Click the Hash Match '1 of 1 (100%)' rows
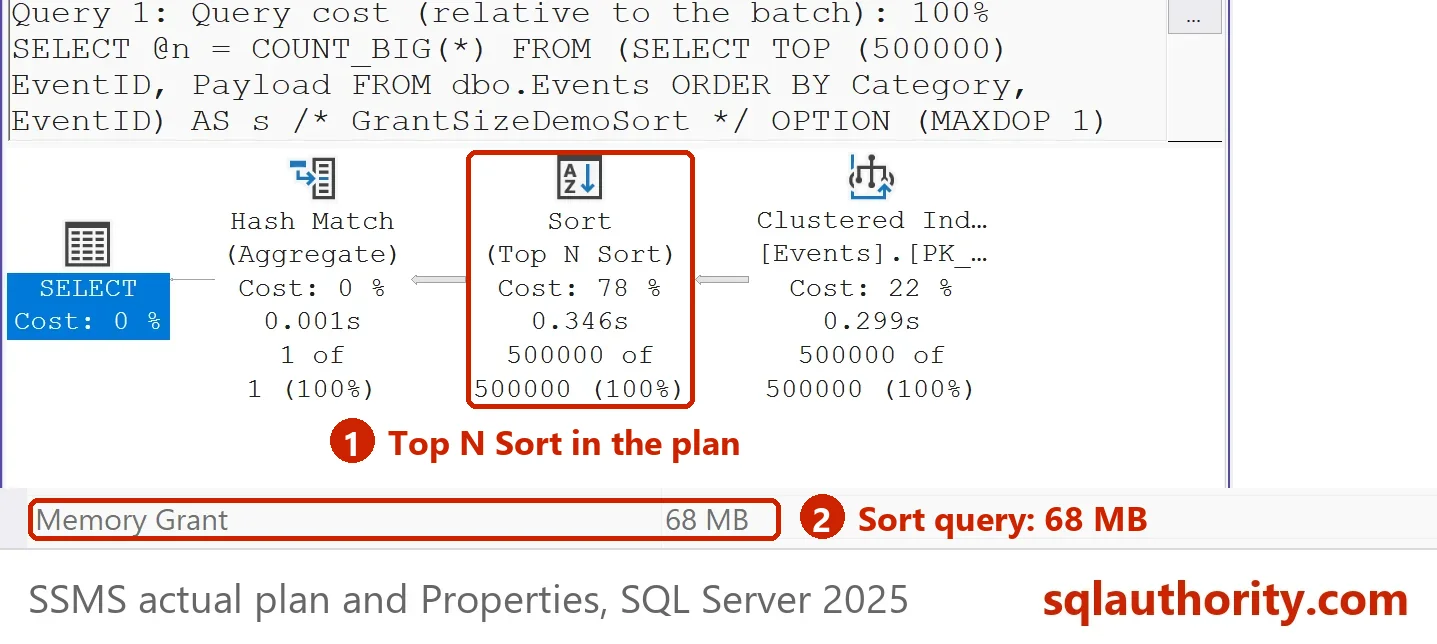1437x644 pixels. (312, 371)
